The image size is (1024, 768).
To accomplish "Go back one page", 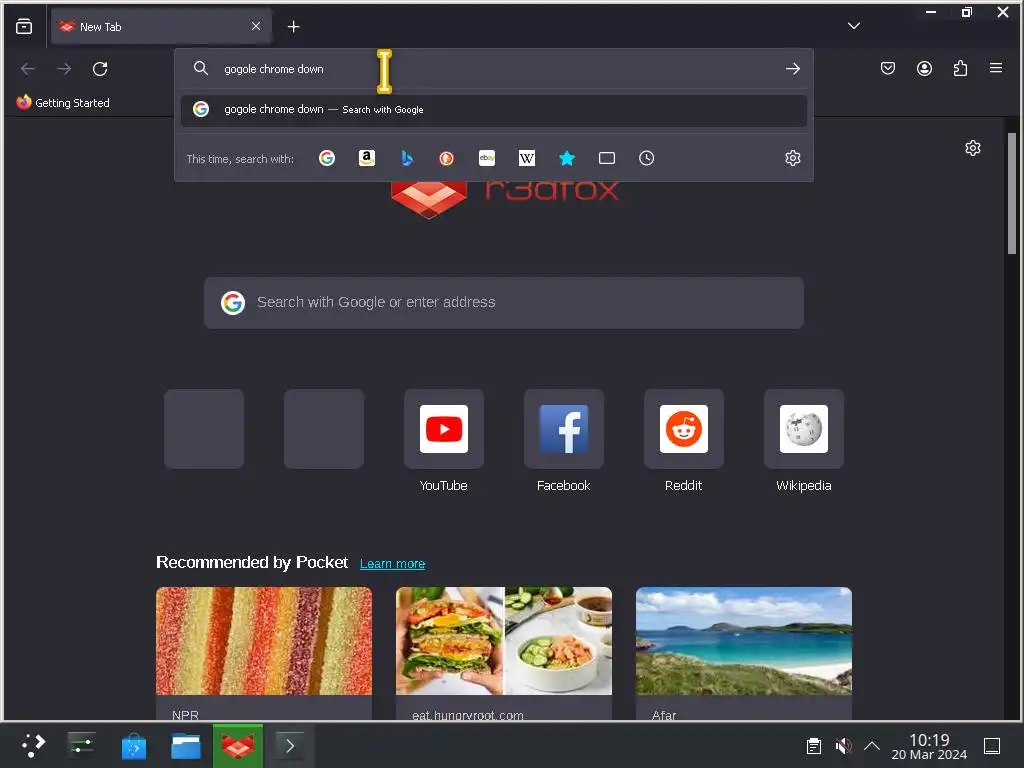I will coord(27,69).
